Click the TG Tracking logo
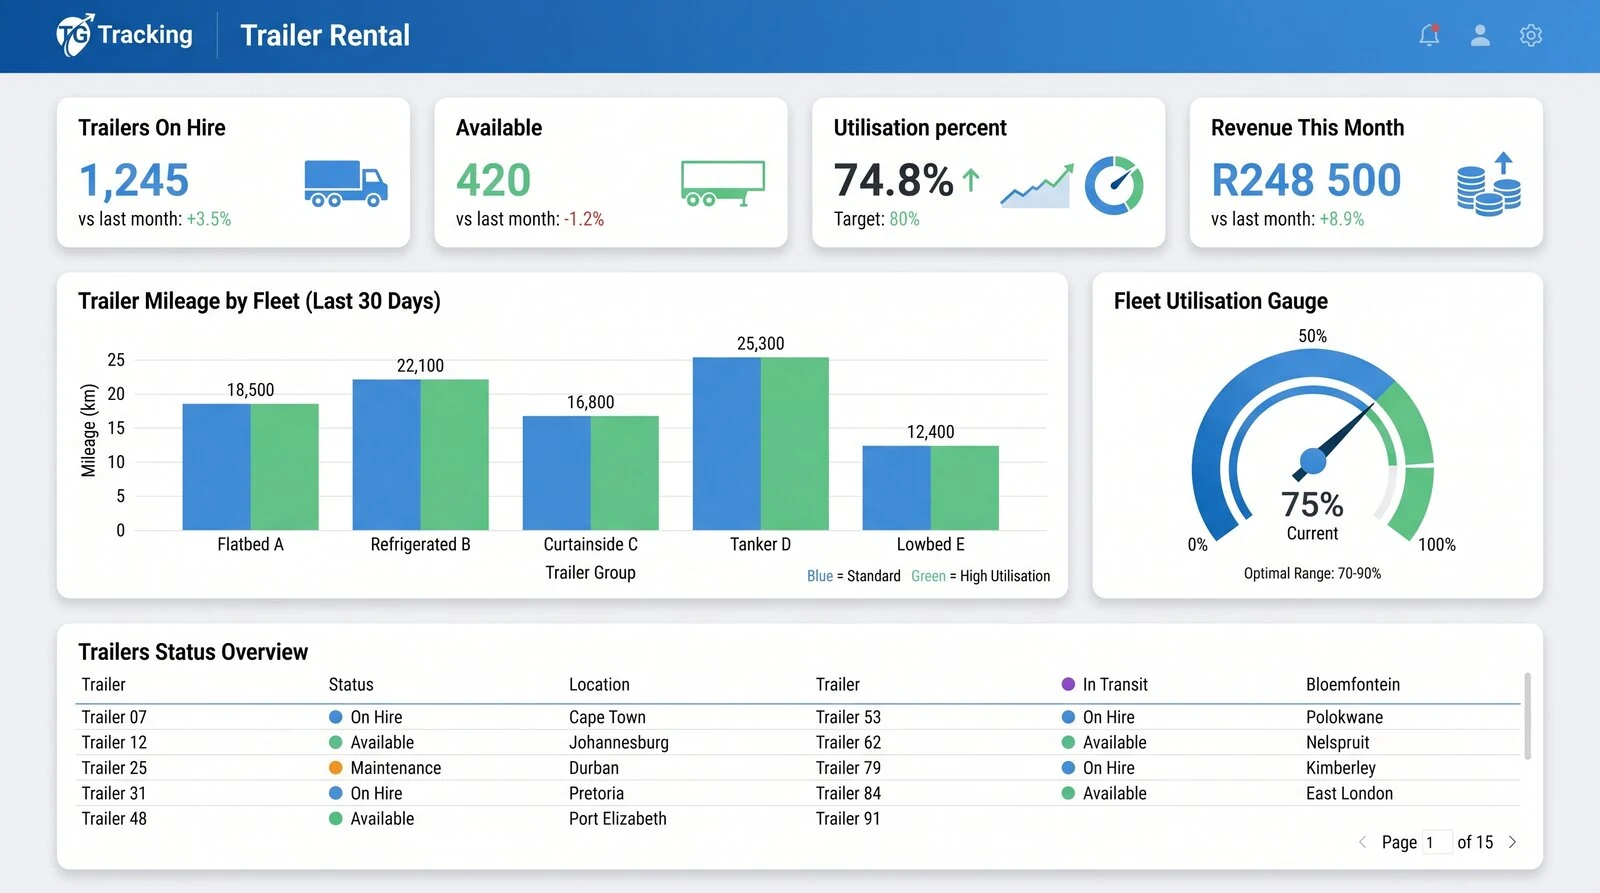 click(x=124, y=35)
